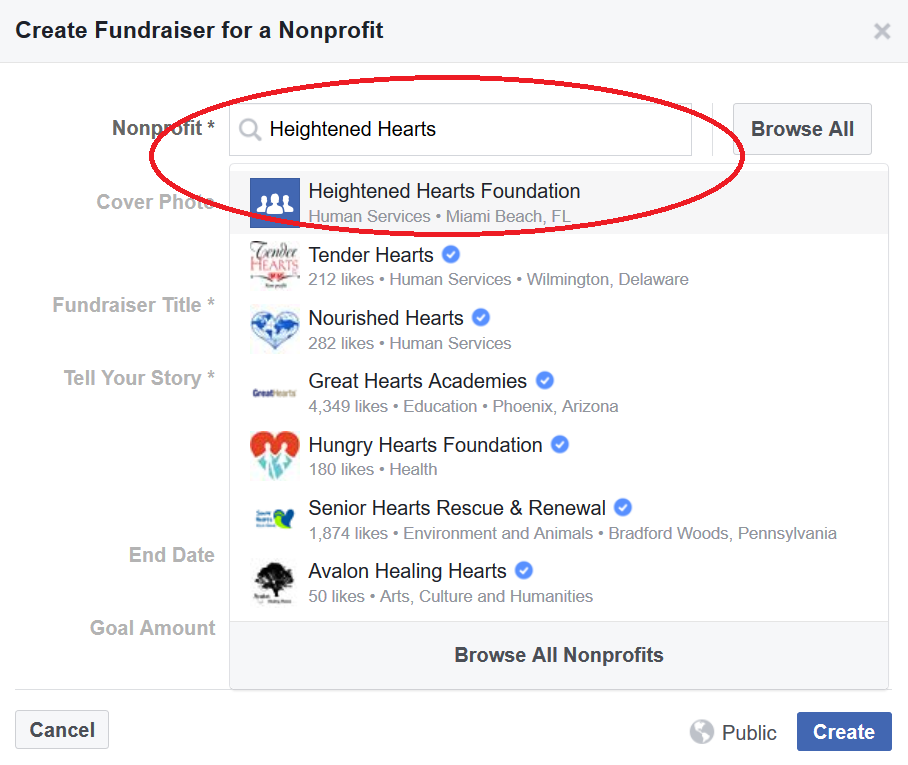The image size is (908, 765).
Task: Select Senior Hearts Rescue & Renewal result
Action: 559,519
